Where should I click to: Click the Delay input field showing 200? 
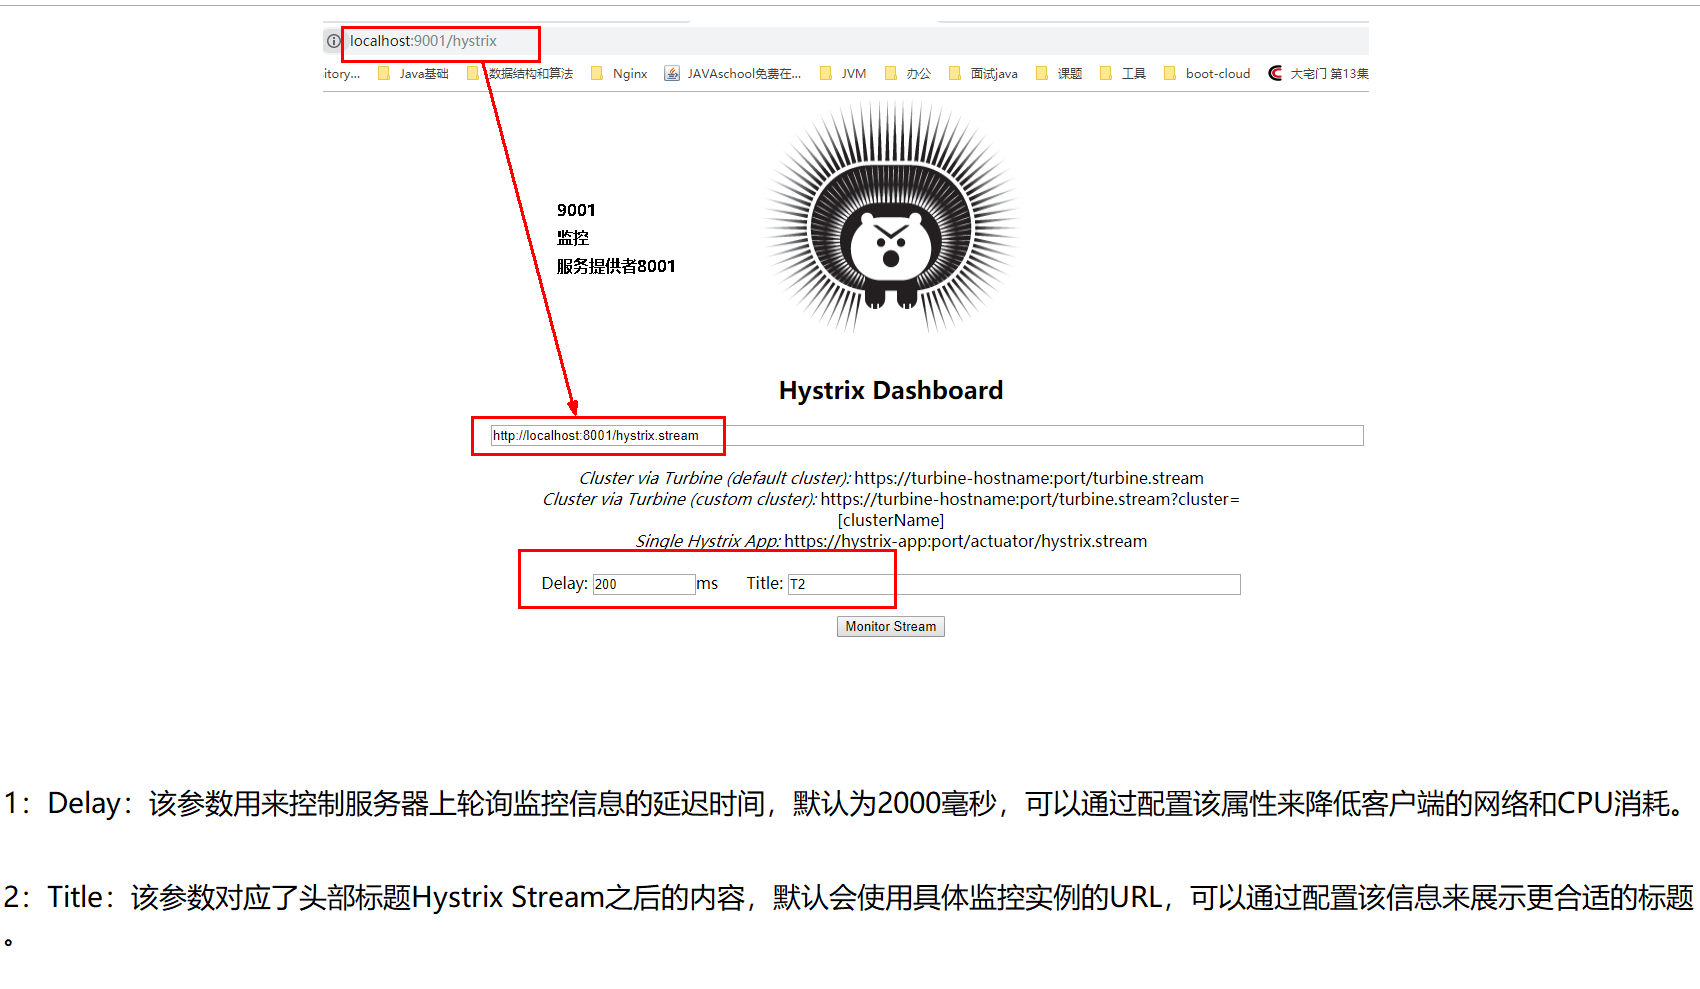pos(644,584)
